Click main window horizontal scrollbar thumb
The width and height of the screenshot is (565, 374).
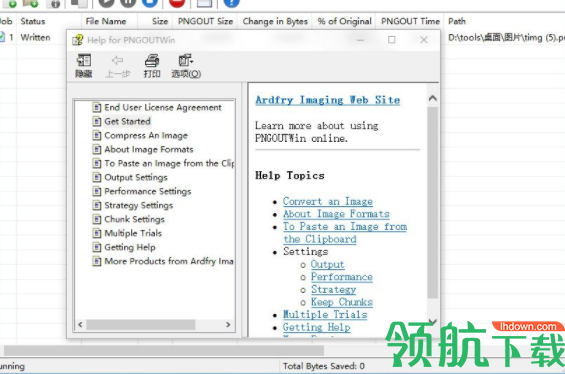[x=164, y=350]
